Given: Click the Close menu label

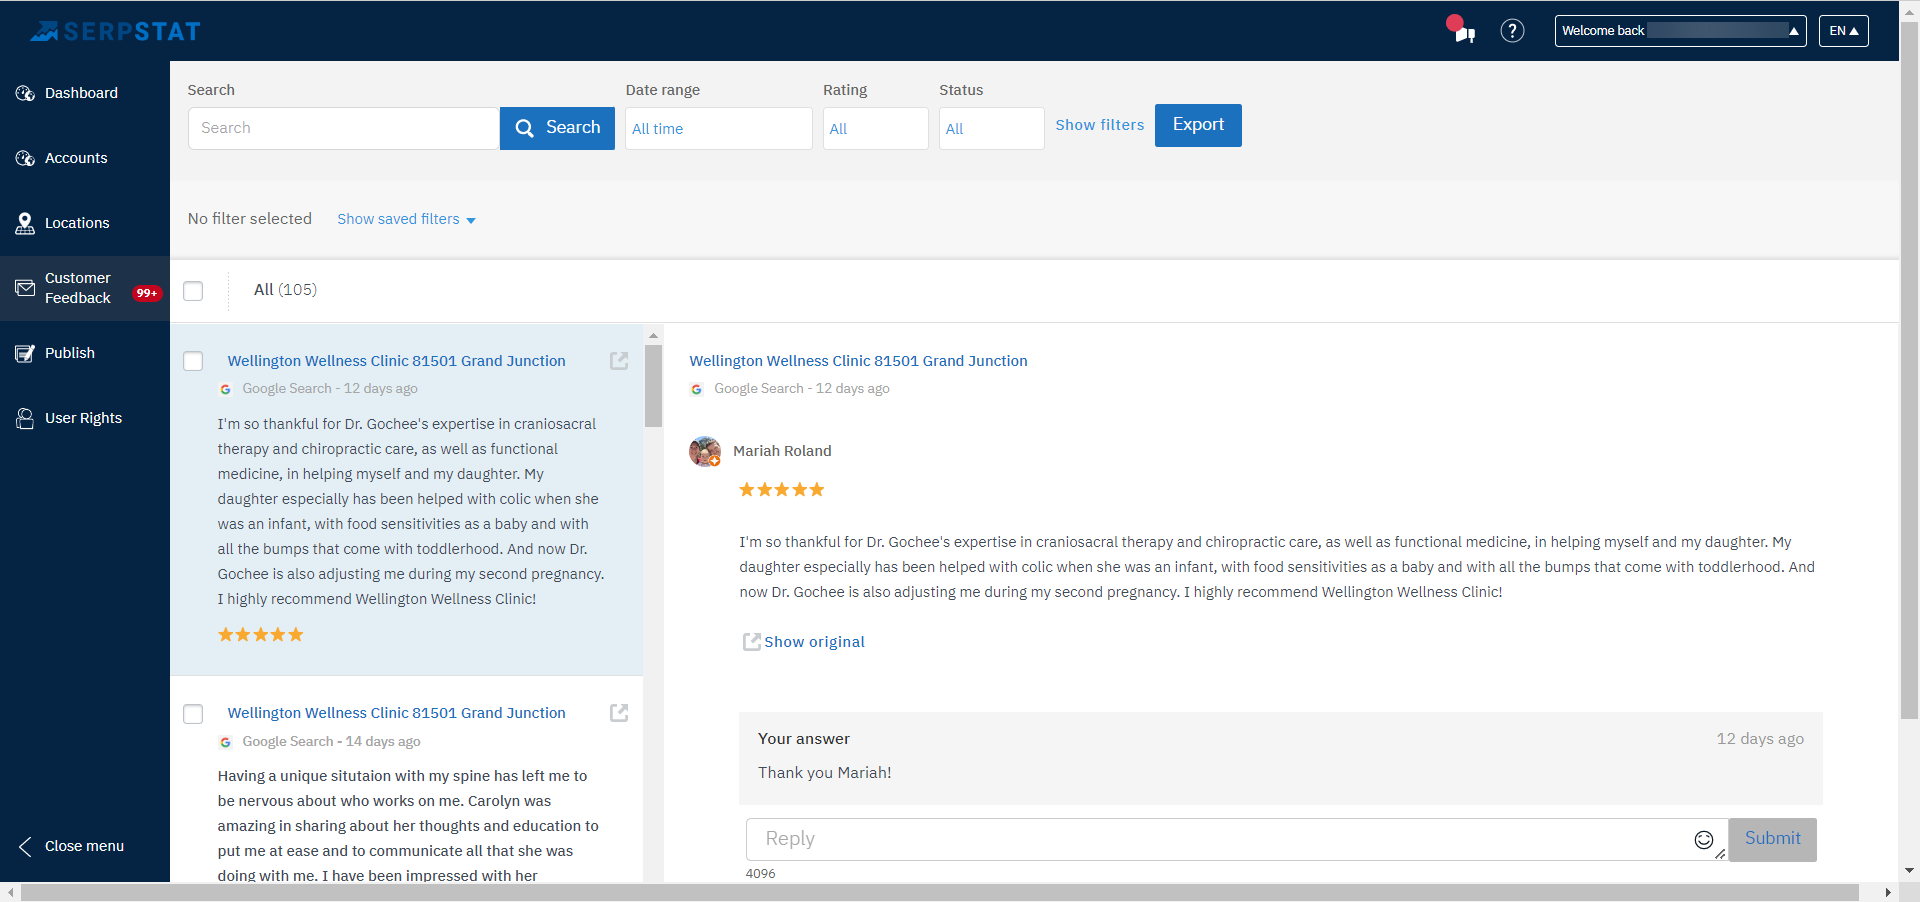Looking at the screenshot, I should (x=84, y=846).
